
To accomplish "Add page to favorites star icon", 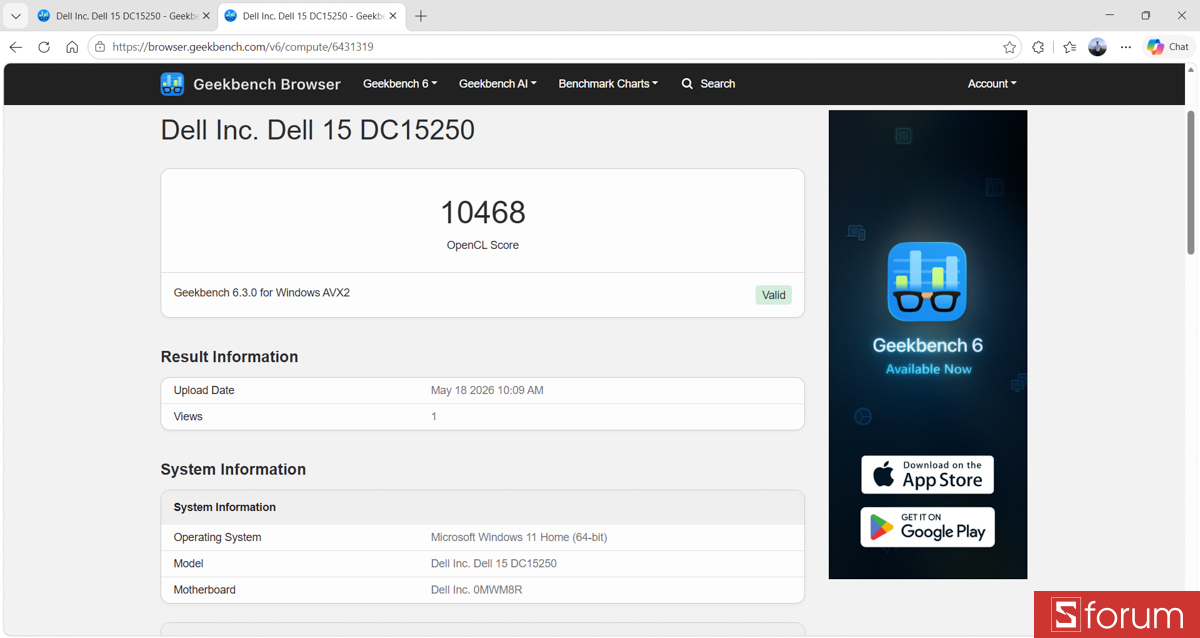I will click(1010, 47).
